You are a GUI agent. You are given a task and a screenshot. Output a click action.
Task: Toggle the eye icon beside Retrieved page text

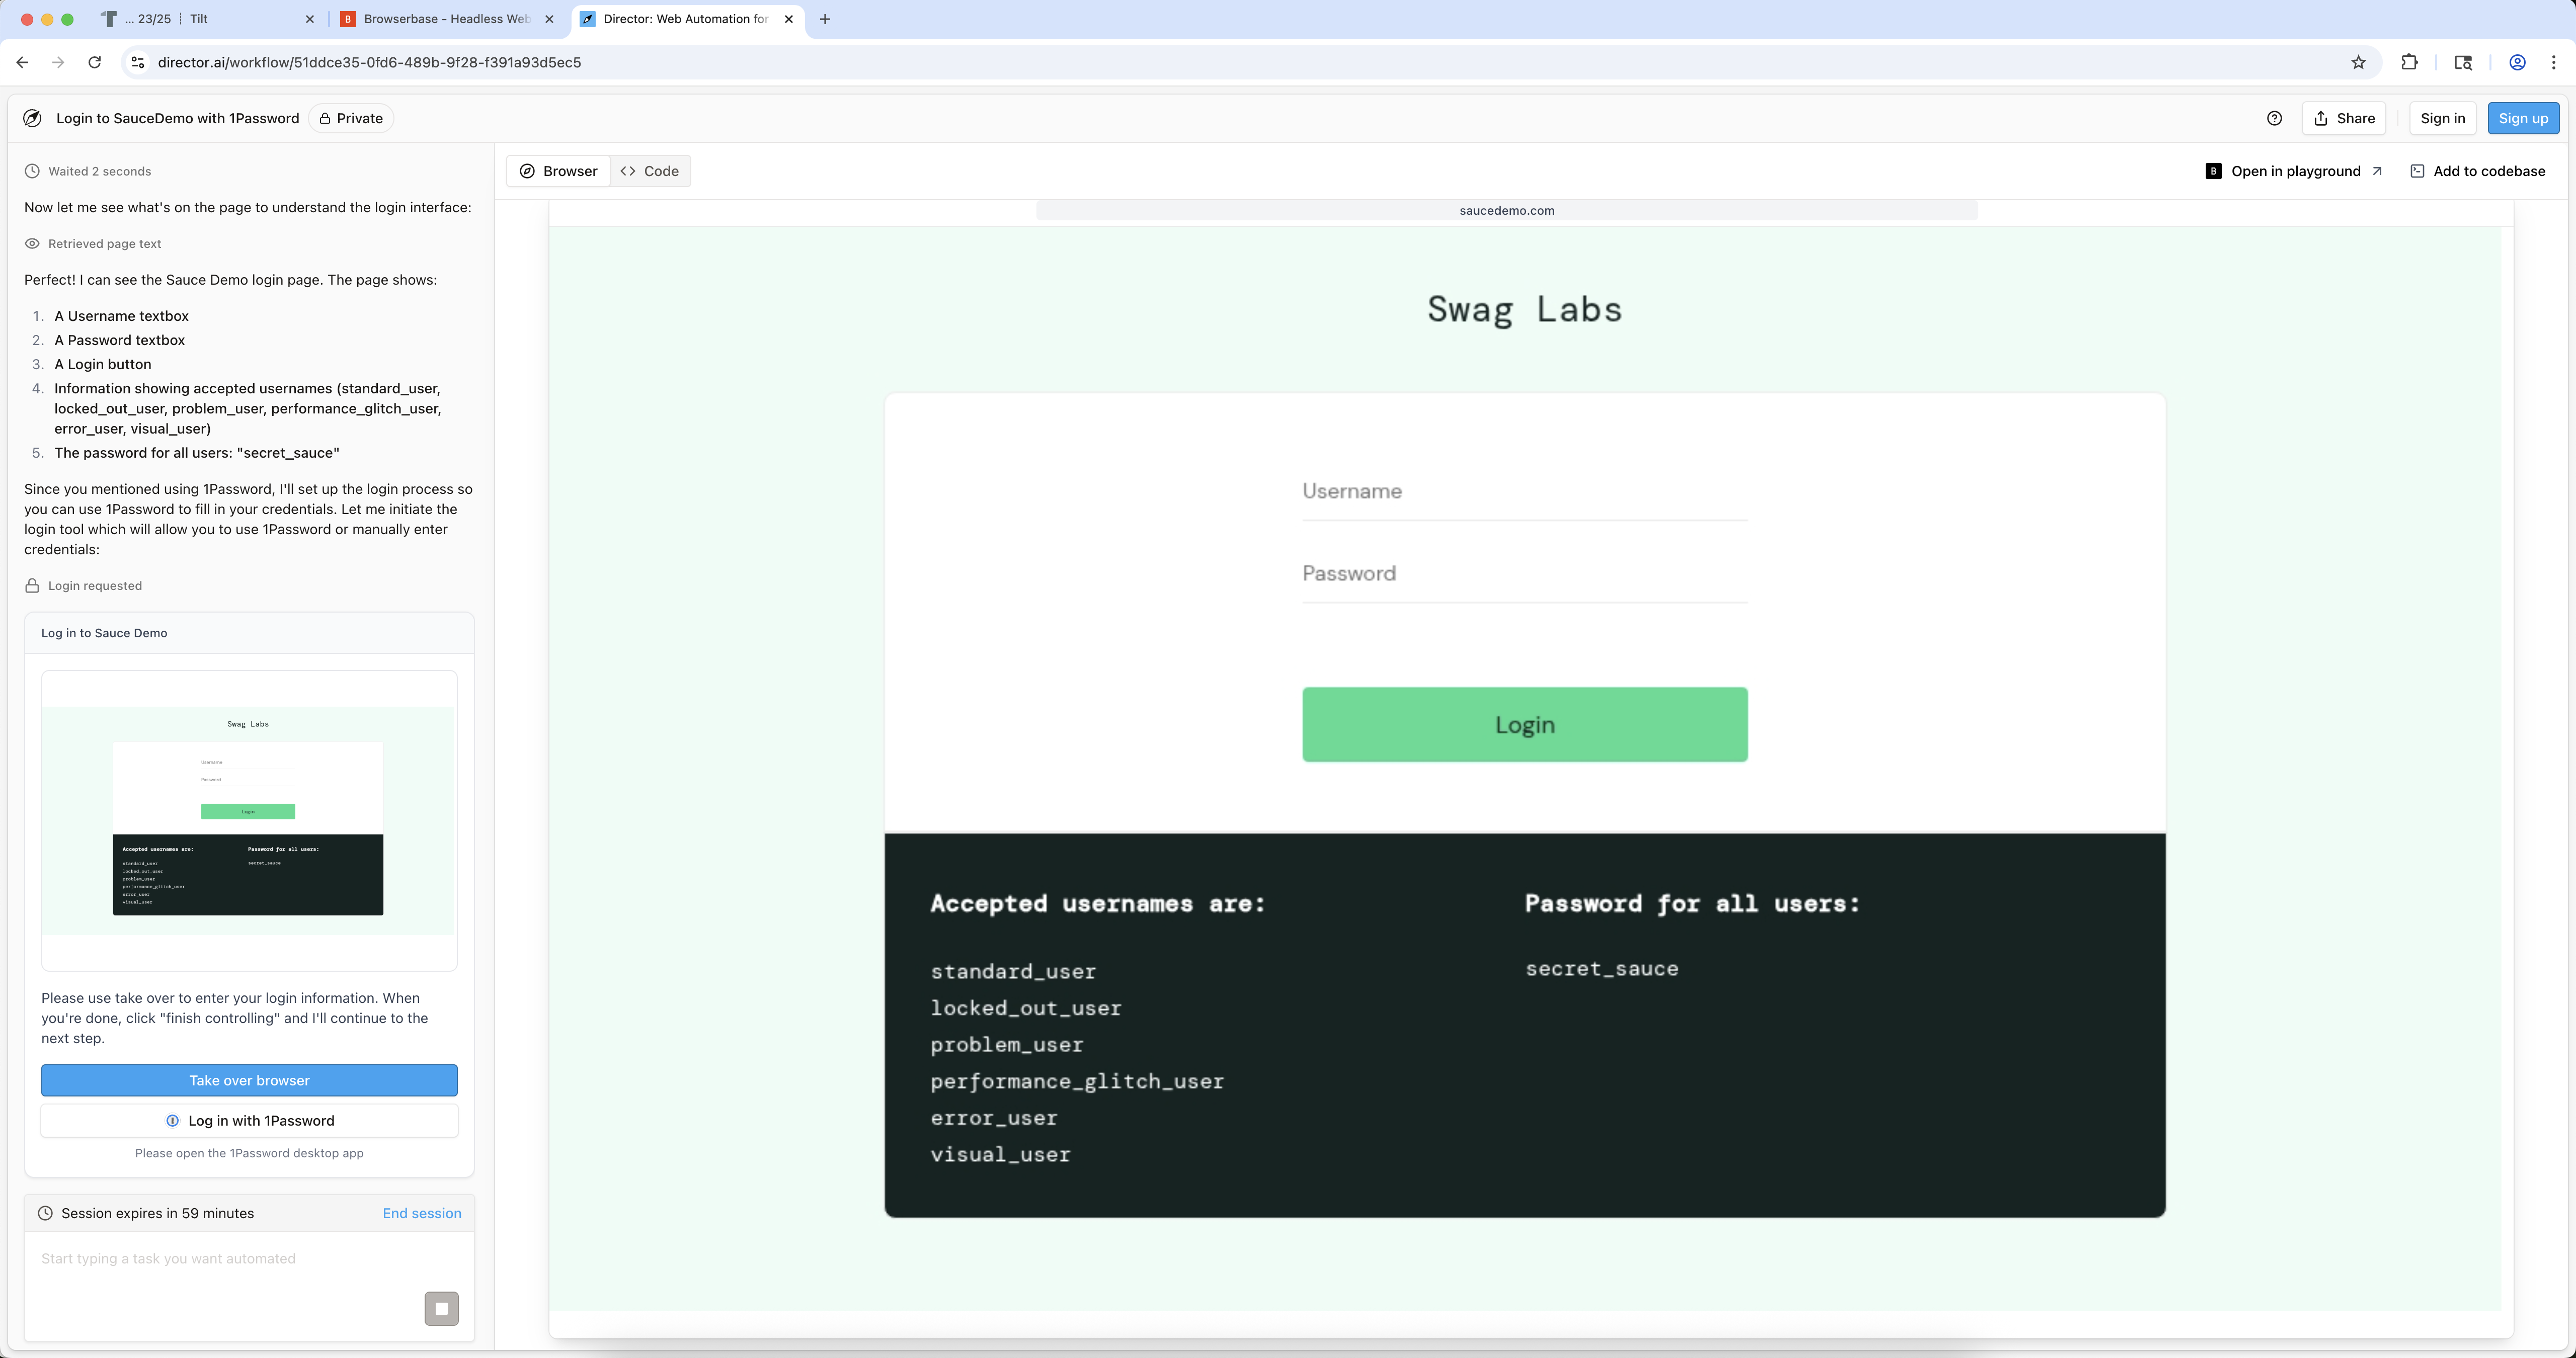[32, 243]
